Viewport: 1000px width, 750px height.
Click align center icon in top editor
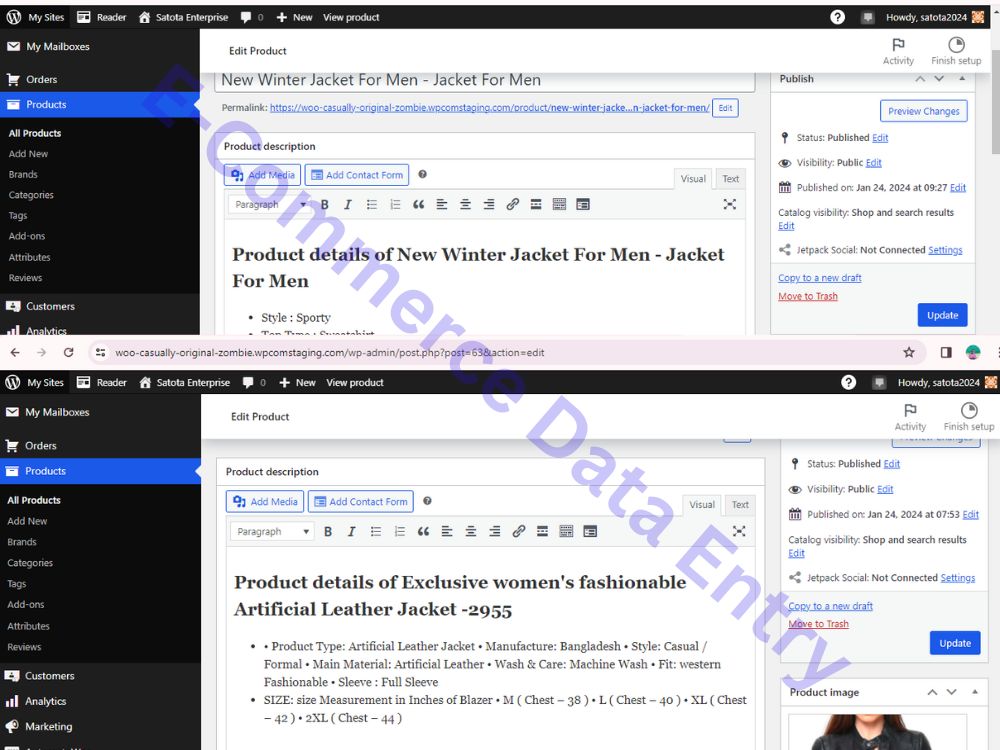[x=466, y=205]
